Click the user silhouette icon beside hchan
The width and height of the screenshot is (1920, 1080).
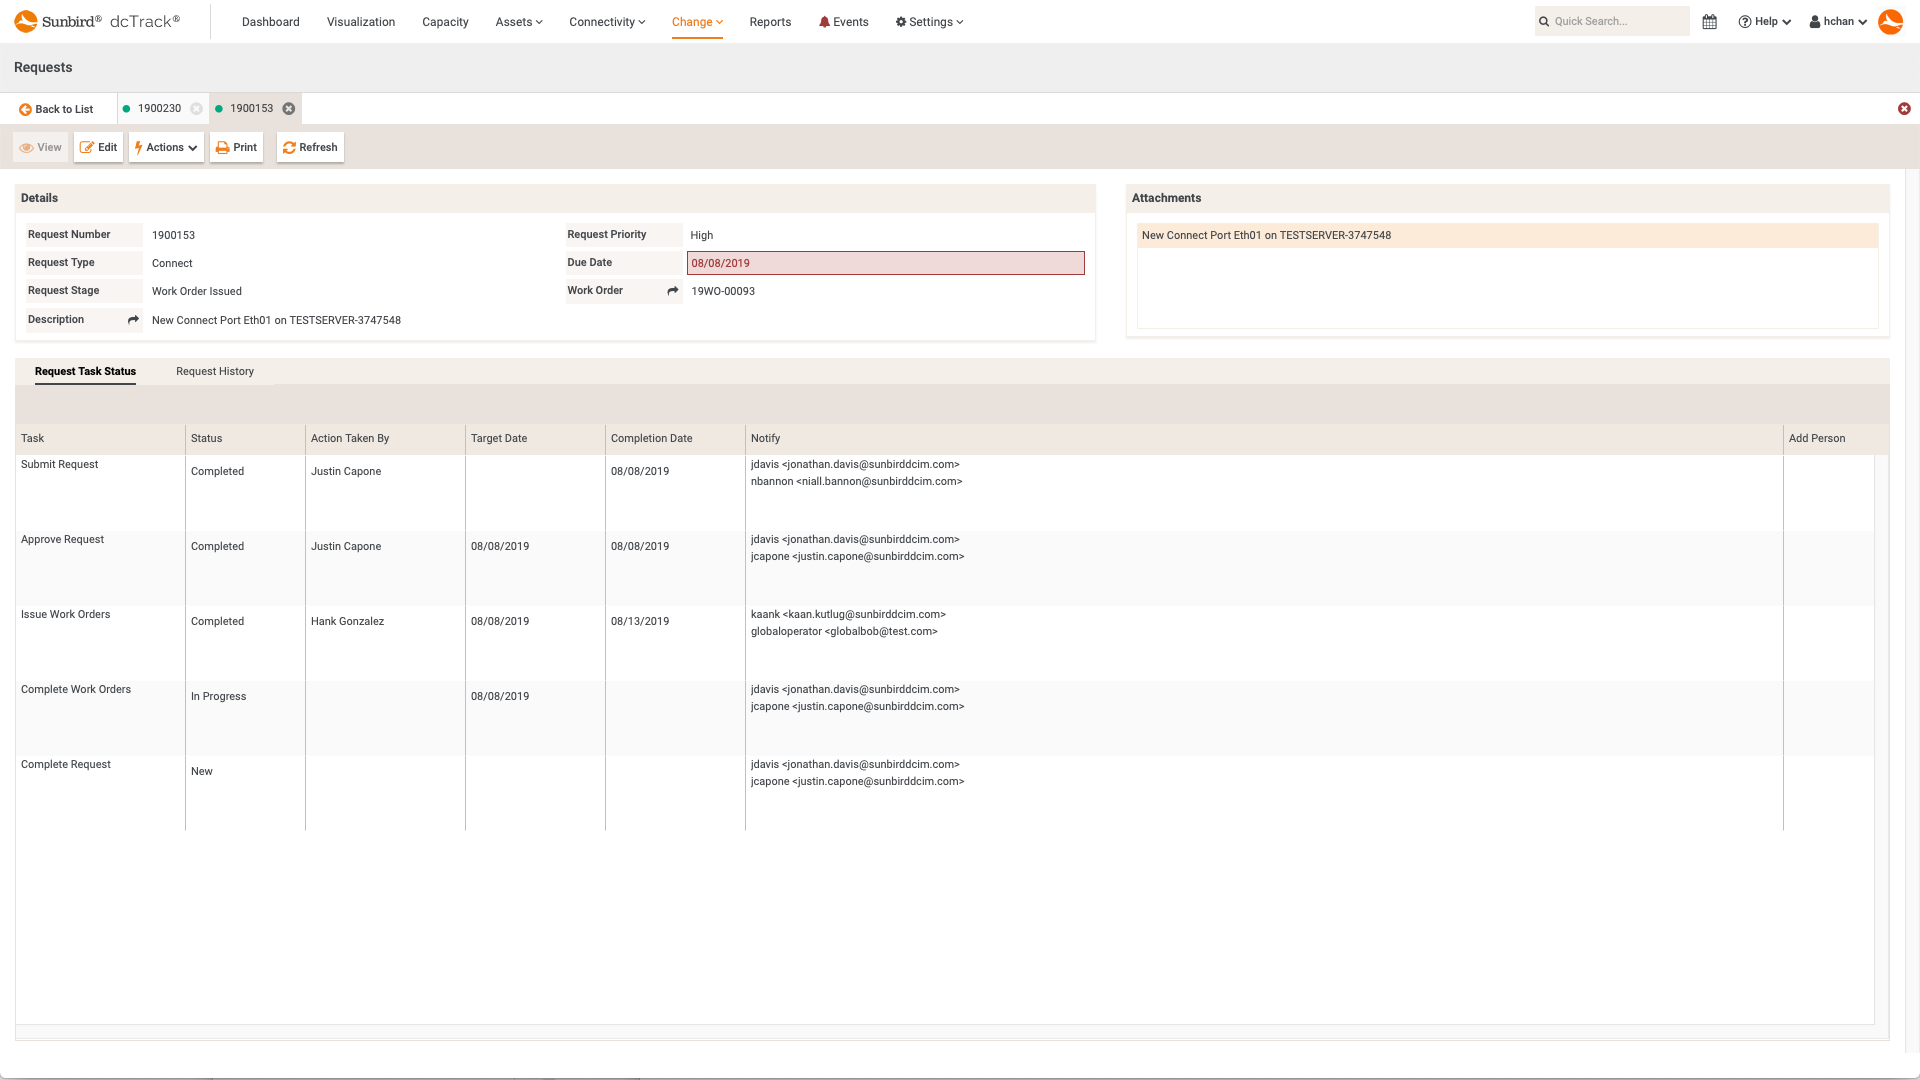coord(1814,21)
